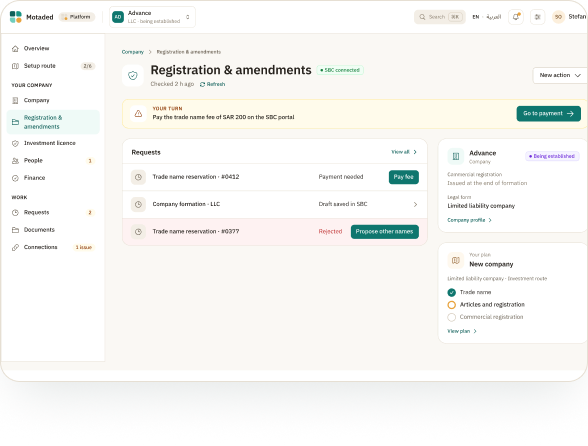Open Setup route in the sidebar

pos(53,66)
